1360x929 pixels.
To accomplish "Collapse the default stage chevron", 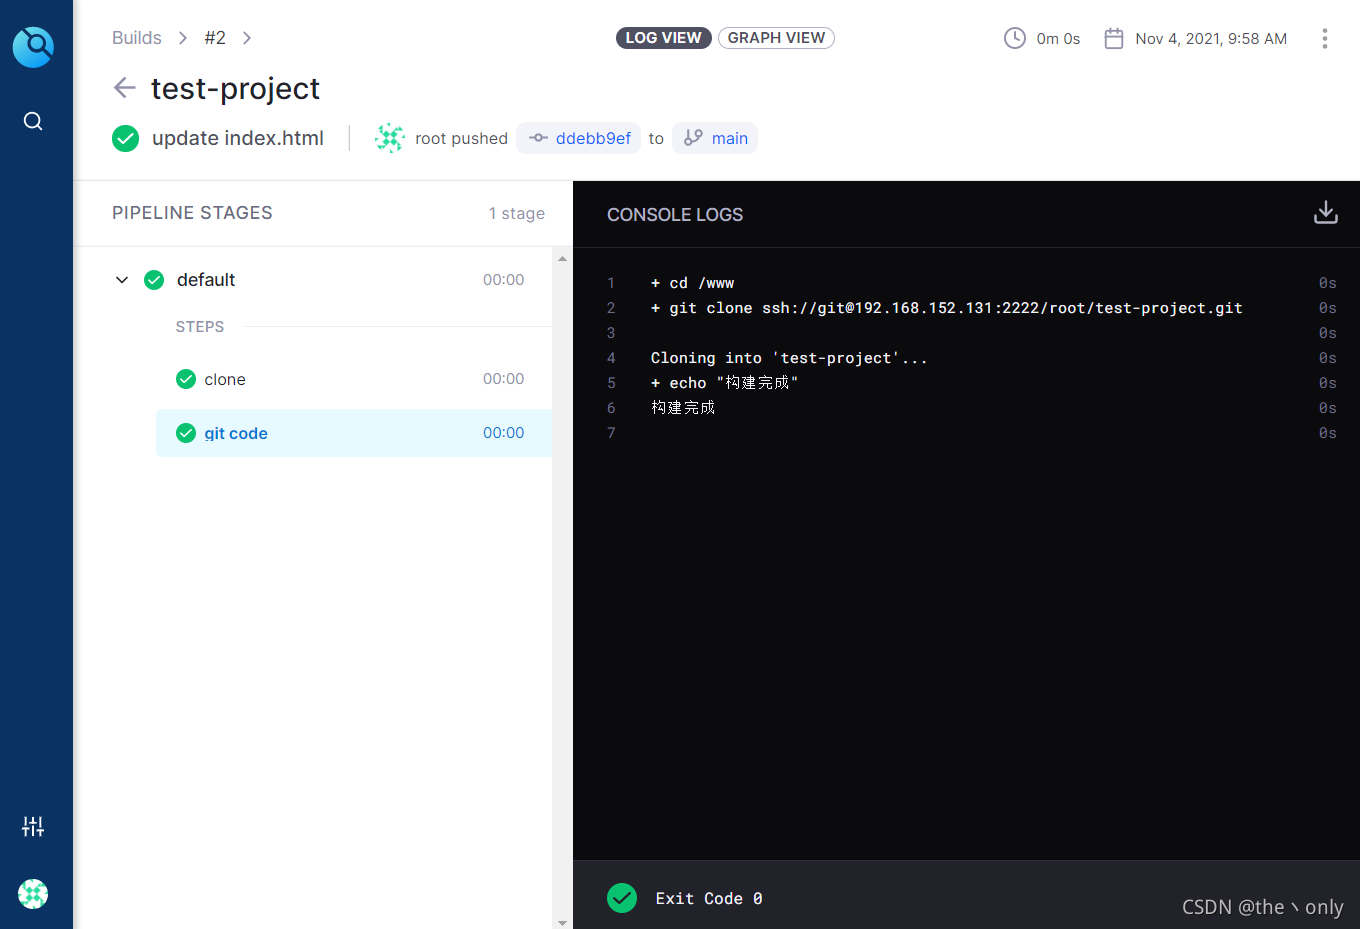I will tap(122, 280).
